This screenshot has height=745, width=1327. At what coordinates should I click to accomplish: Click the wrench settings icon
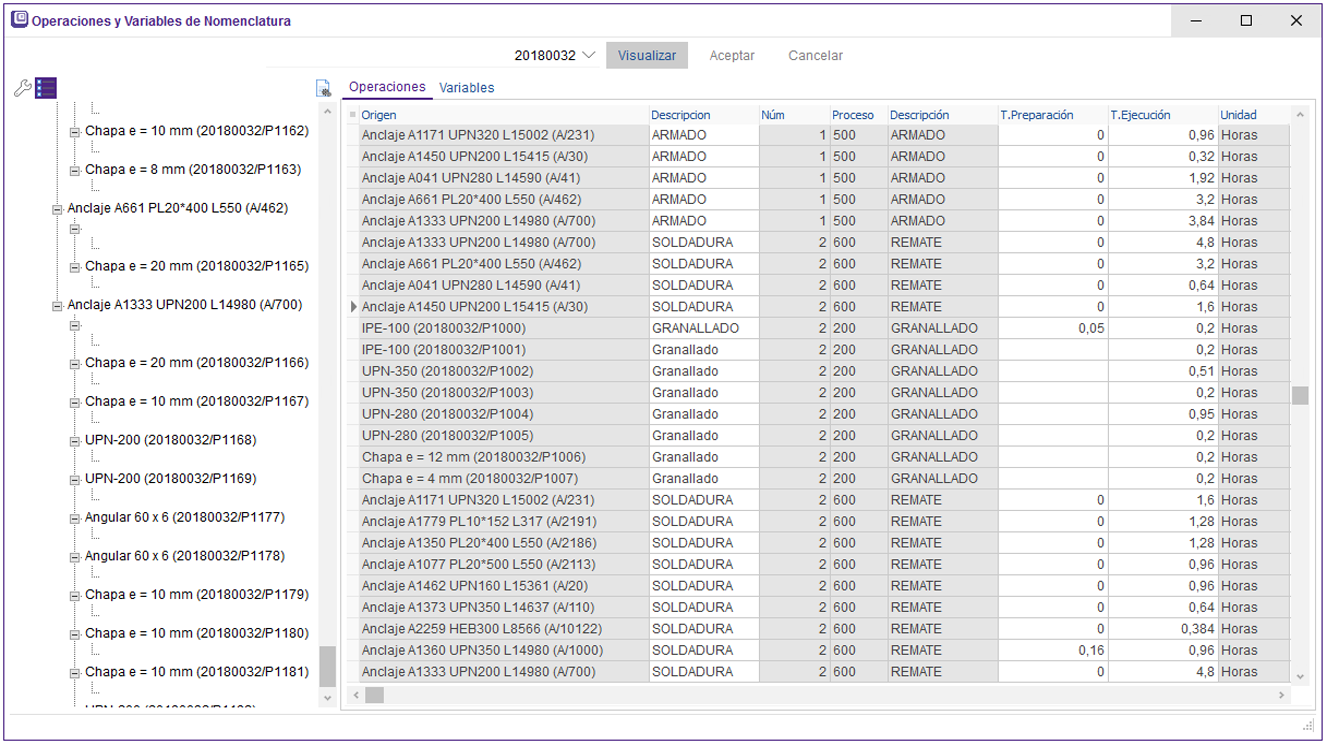pos(23,88)
